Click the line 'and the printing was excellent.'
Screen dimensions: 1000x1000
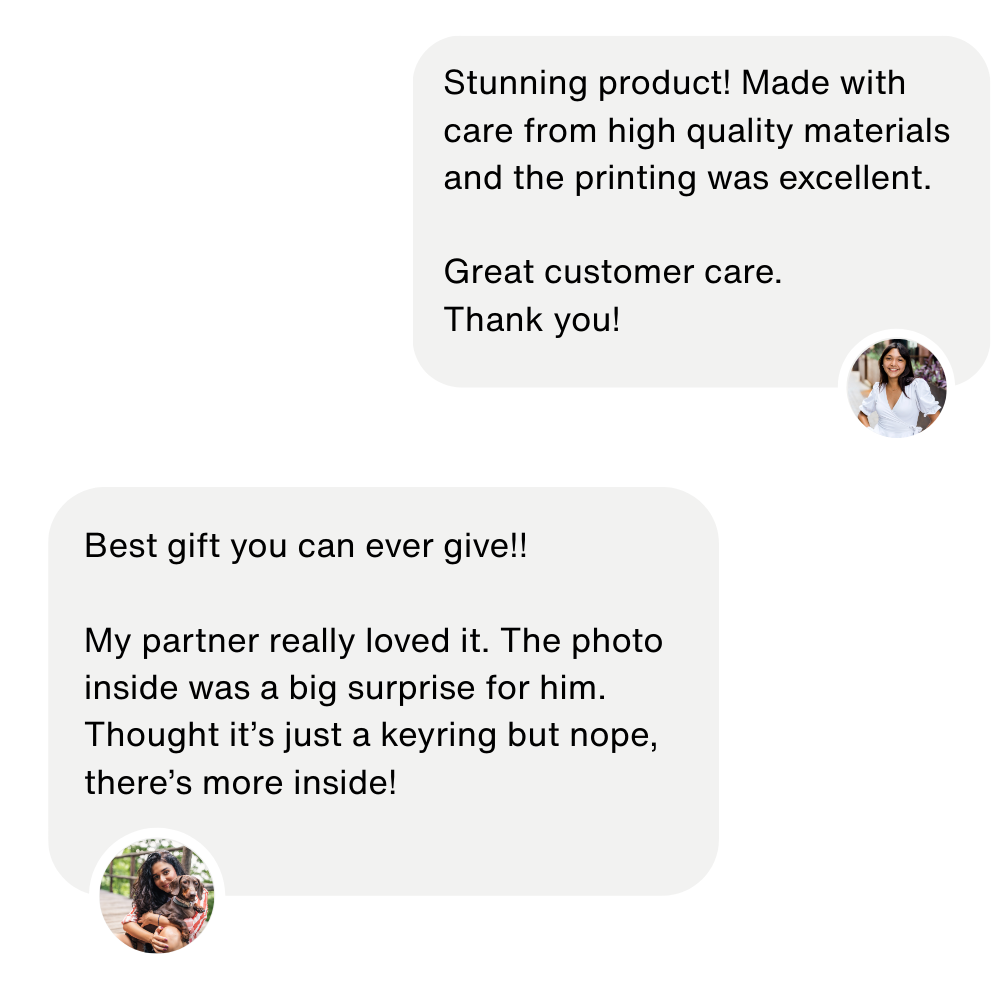[x=688, y=178]
